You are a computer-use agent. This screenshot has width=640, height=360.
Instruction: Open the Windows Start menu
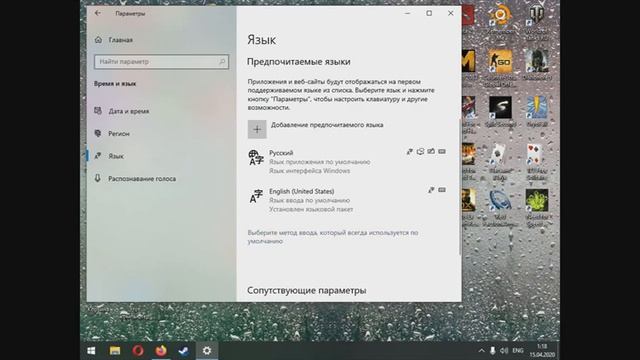coord(91,351)
